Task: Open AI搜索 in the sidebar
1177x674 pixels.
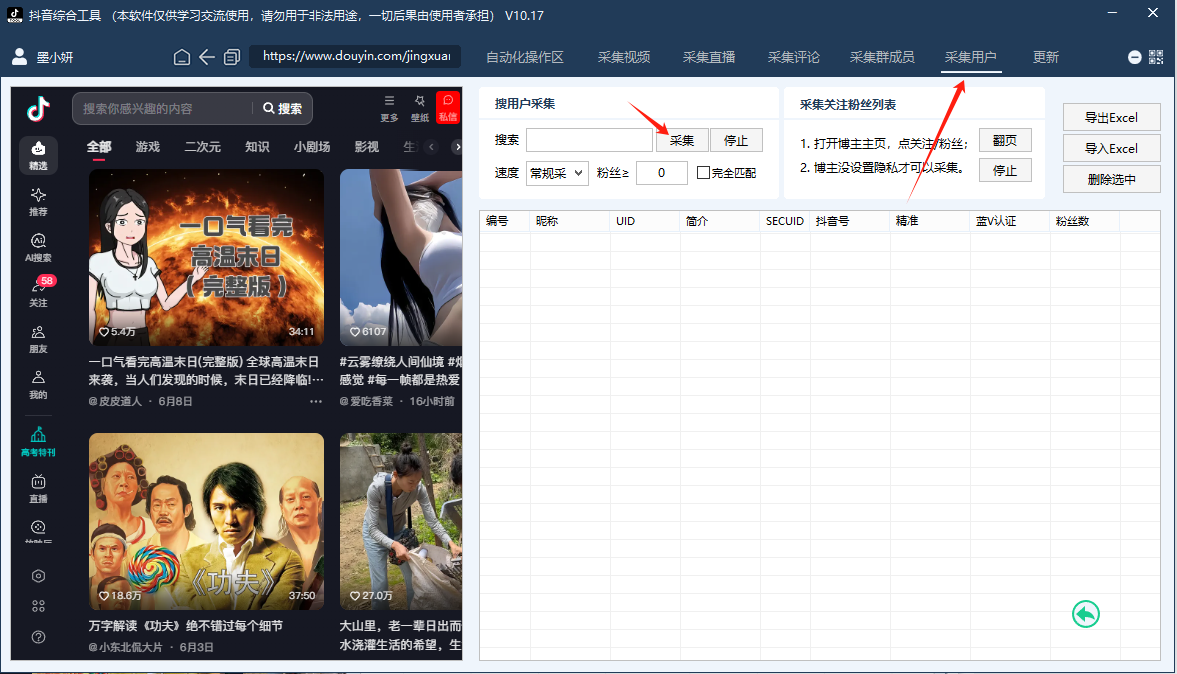Action: 38,248
